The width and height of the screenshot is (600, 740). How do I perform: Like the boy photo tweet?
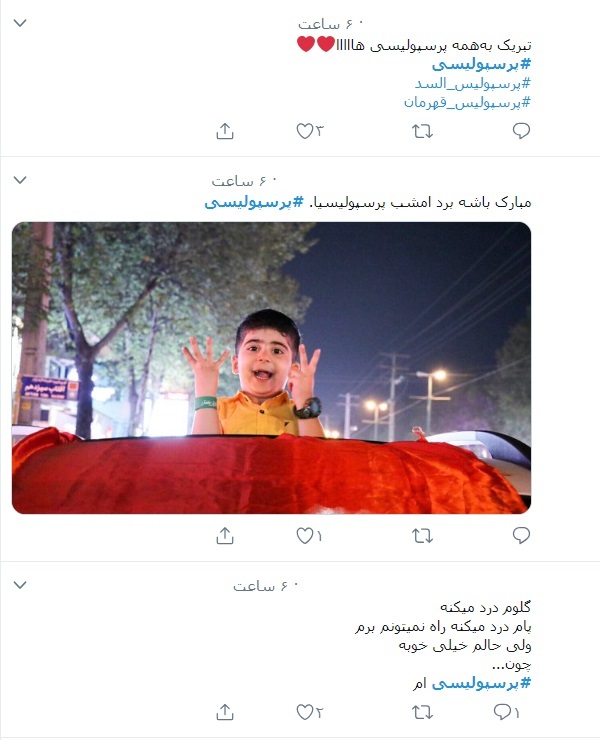(309, 536)
